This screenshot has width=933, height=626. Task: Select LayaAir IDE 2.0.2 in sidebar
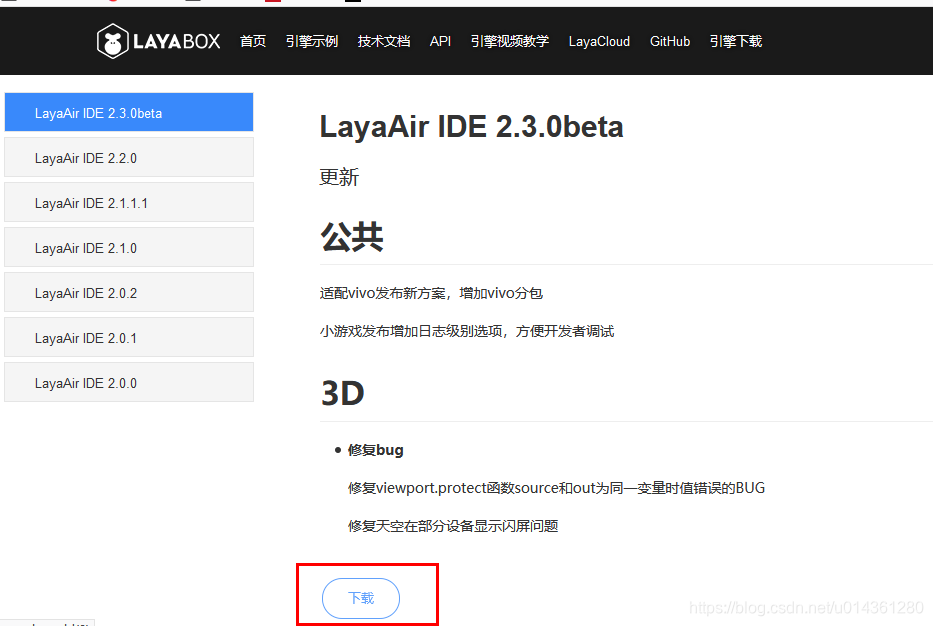128,292
